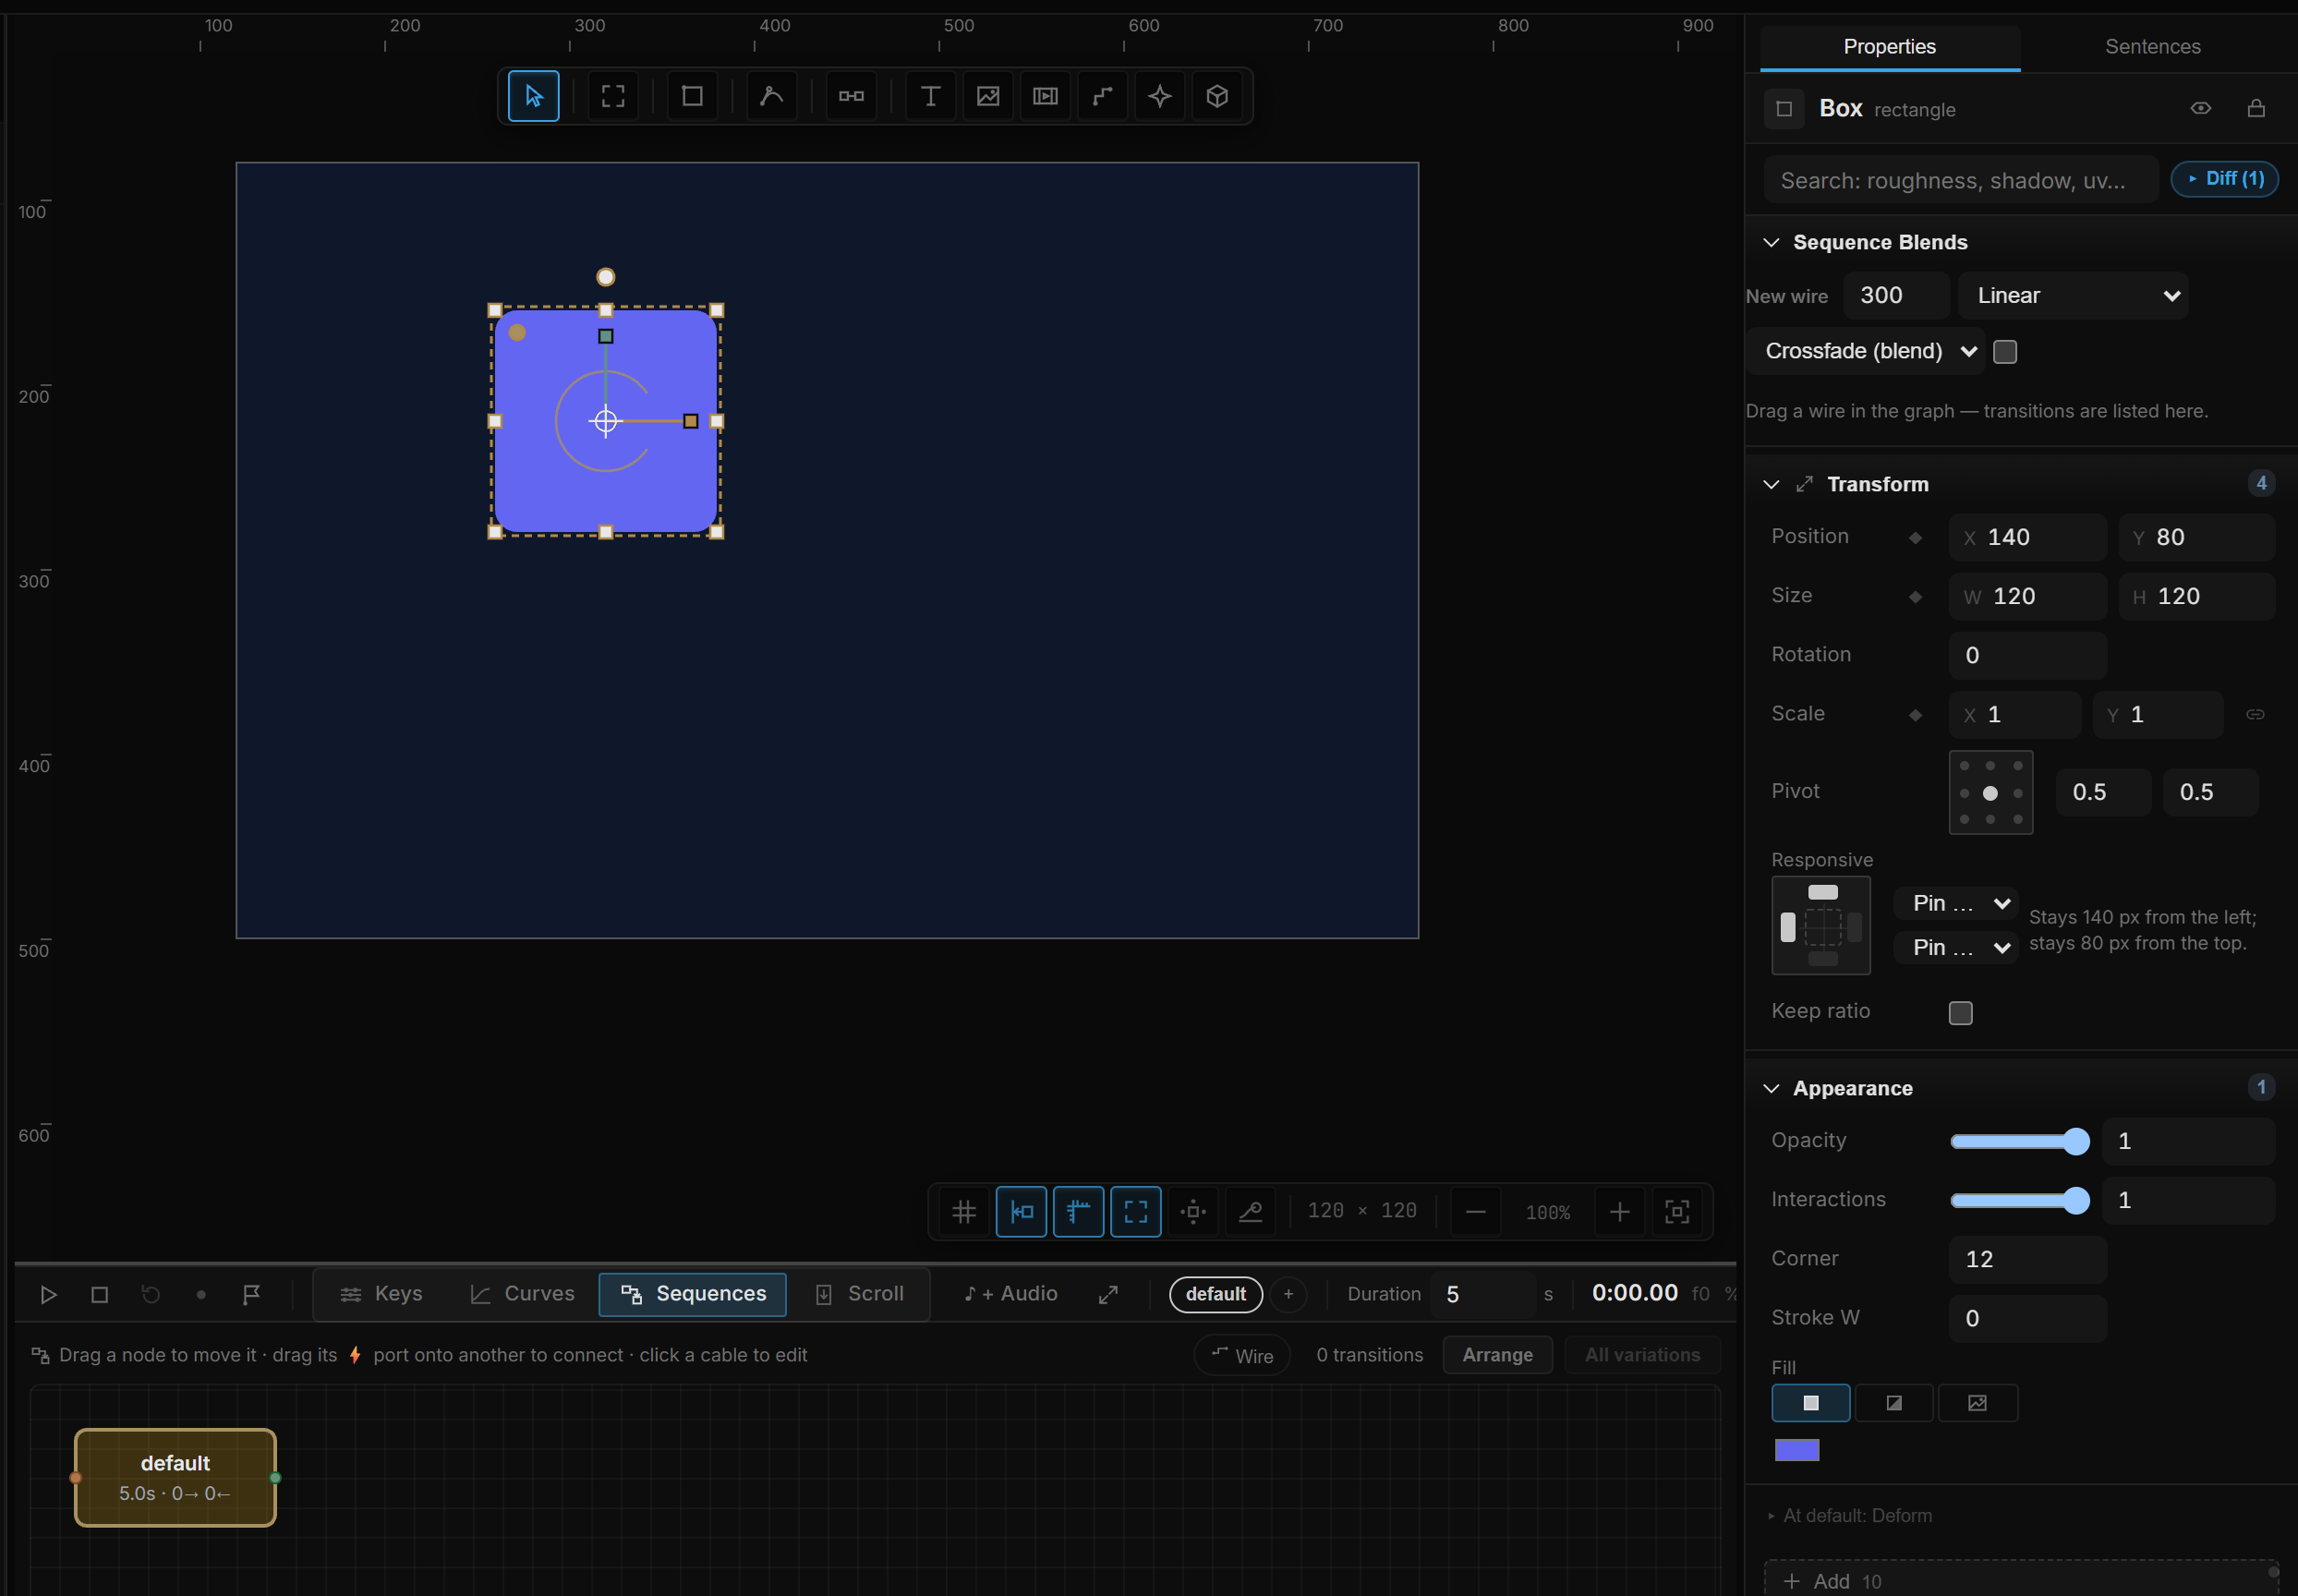Open the Curves timeline tab
Image resolution: width=2298 pixels, height=1596 pixels.
pos(522,1295)
